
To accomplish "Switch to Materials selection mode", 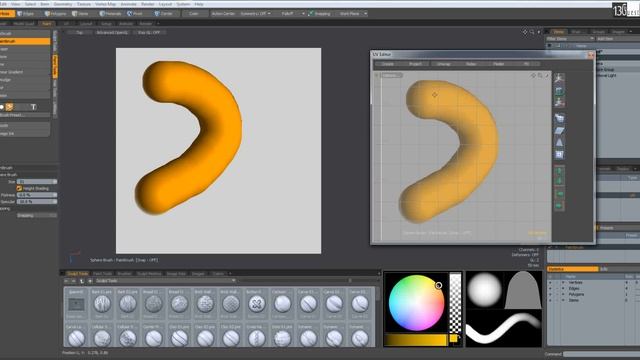I will point(110,13).
